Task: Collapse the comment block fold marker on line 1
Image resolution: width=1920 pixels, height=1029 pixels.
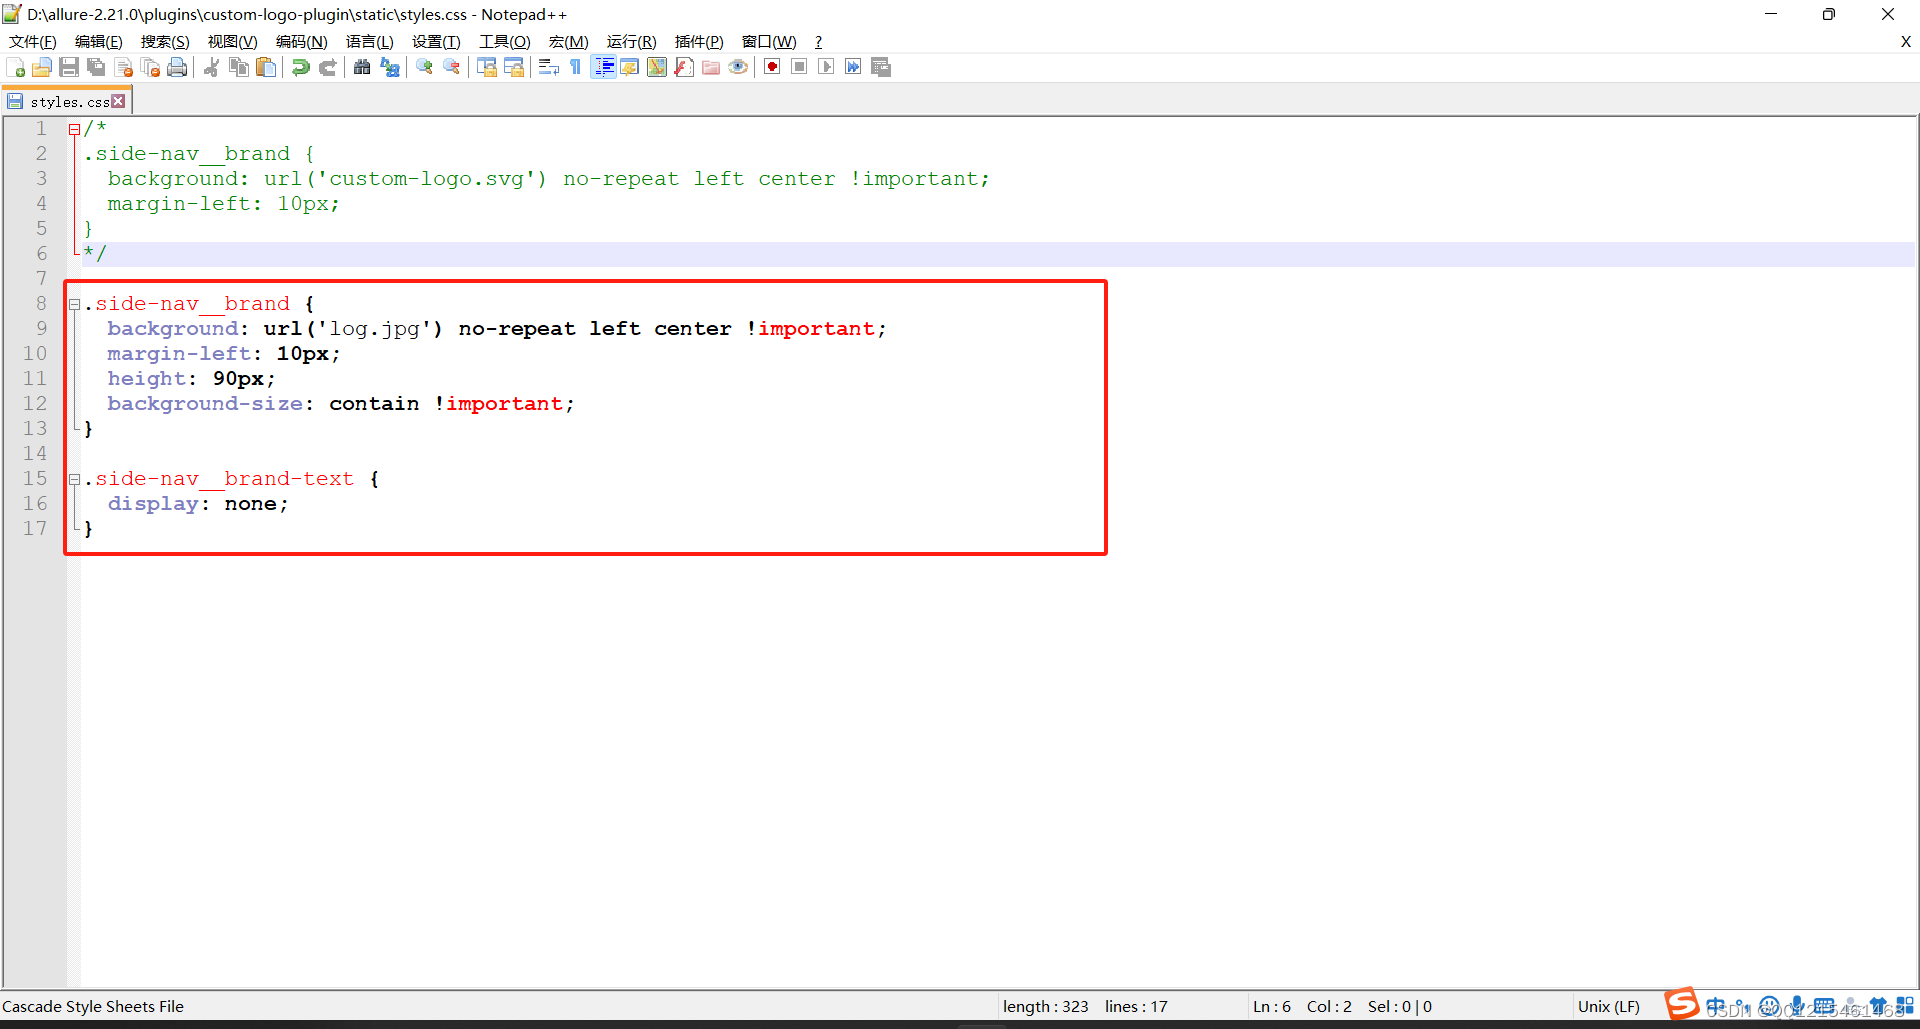Action: coord(74,129)
